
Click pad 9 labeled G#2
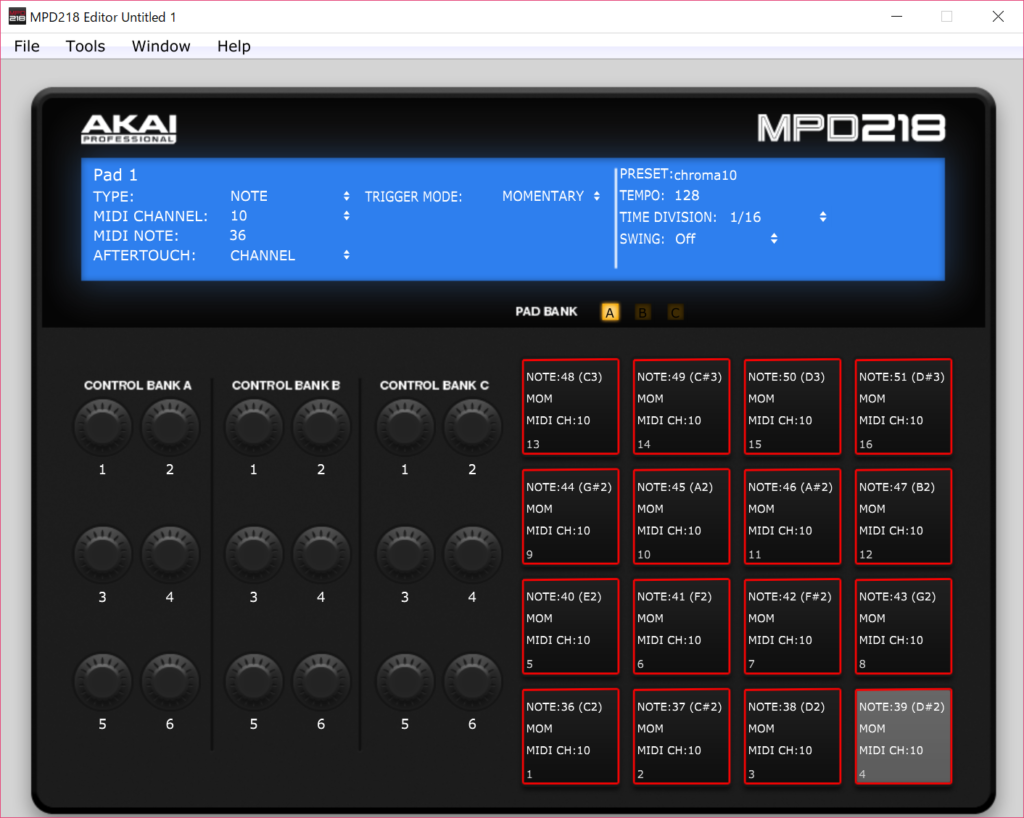570,517
